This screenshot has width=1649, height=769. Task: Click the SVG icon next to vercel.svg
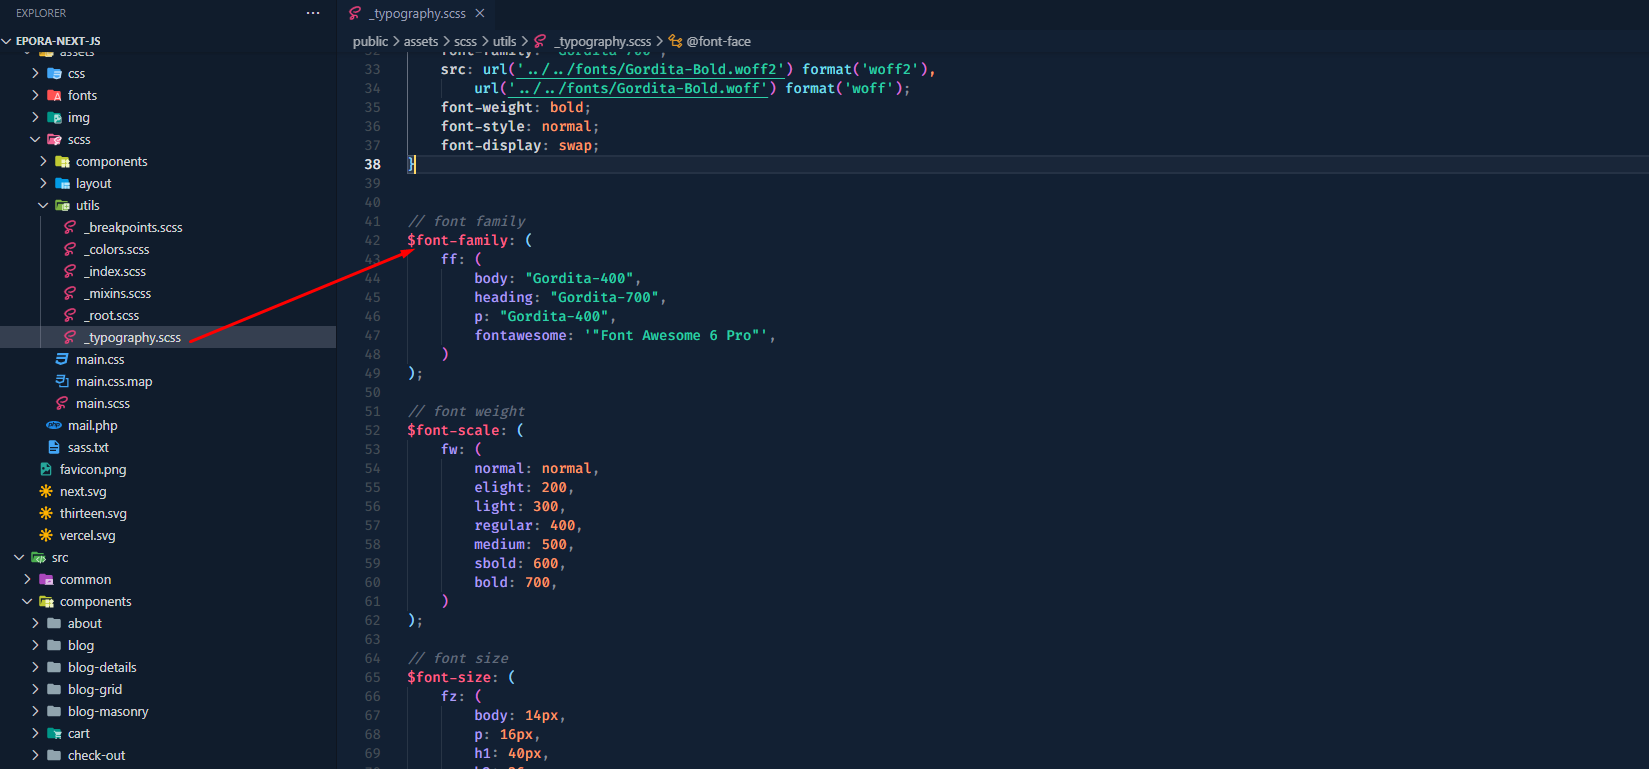click(46, 535)
